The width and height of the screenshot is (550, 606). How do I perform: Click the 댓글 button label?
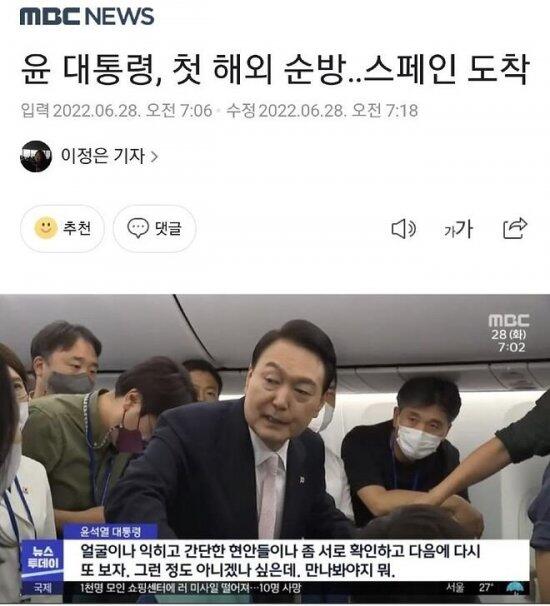click(168, 228)
